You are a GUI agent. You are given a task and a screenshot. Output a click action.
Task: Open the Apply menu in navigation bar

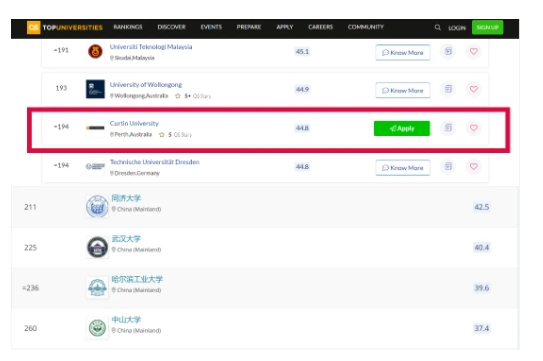tap(285, 27)
